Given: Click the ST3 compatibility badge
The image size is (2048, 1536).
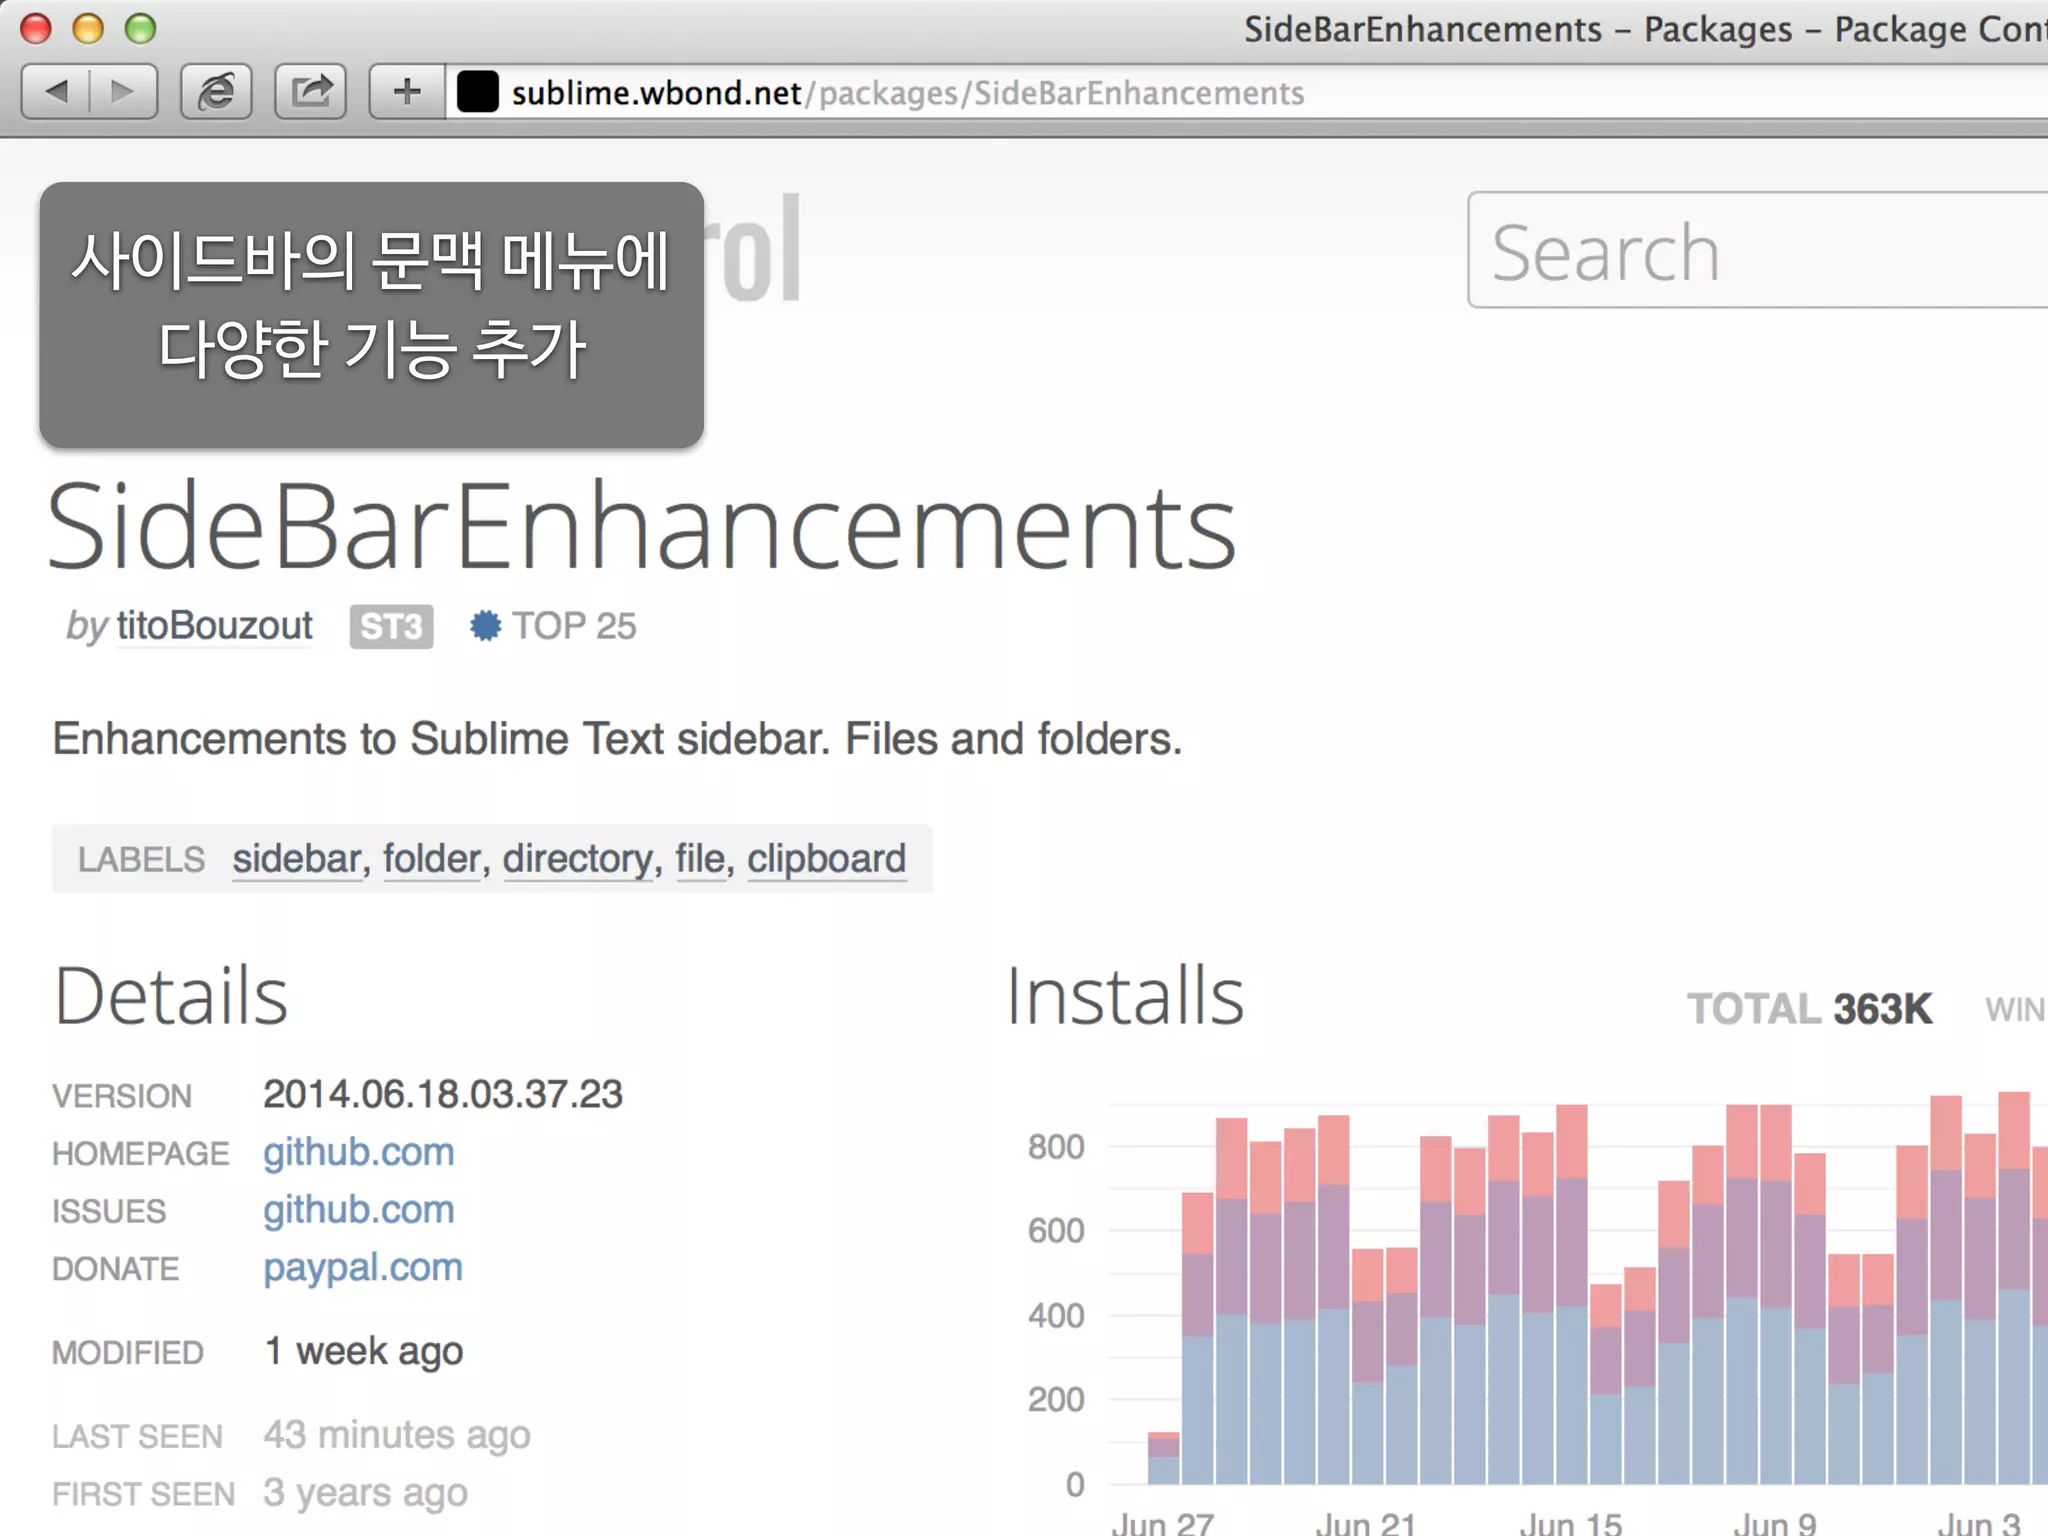Looking at the screenshot, I should click(391, 627).
